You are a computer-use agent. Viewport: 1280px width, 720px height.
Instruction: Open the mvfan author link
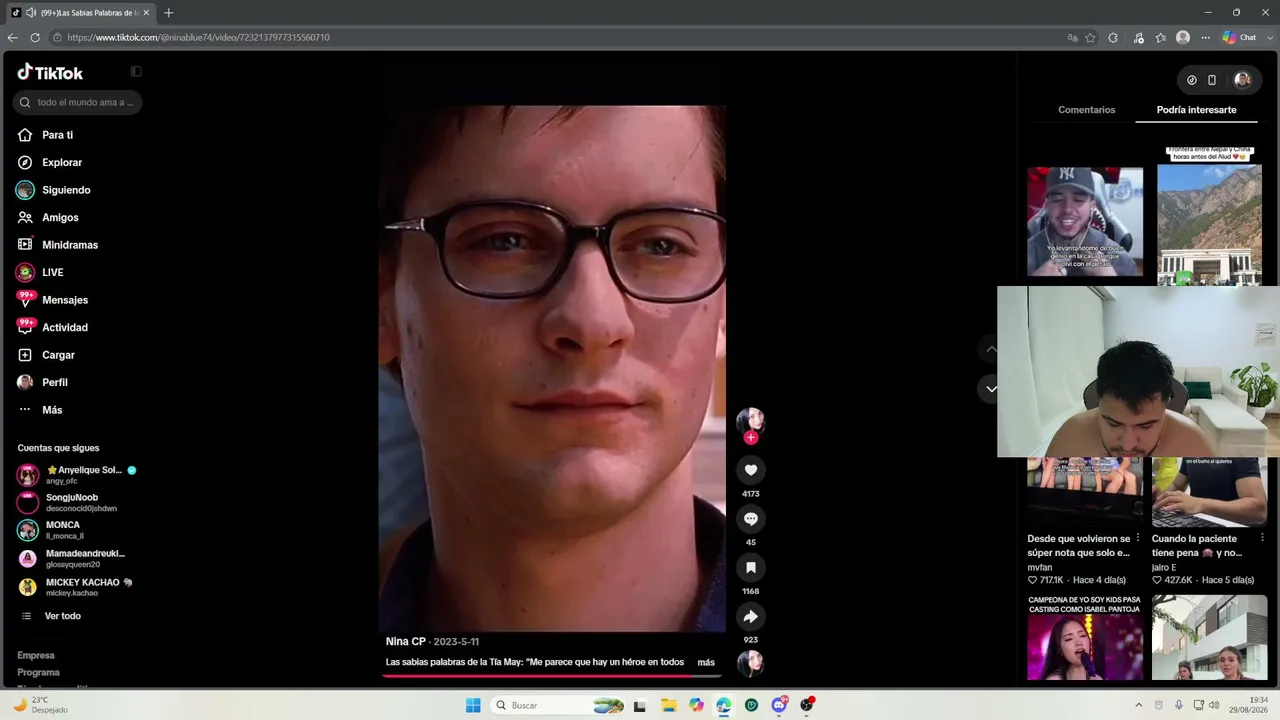tap(1040, 567)
